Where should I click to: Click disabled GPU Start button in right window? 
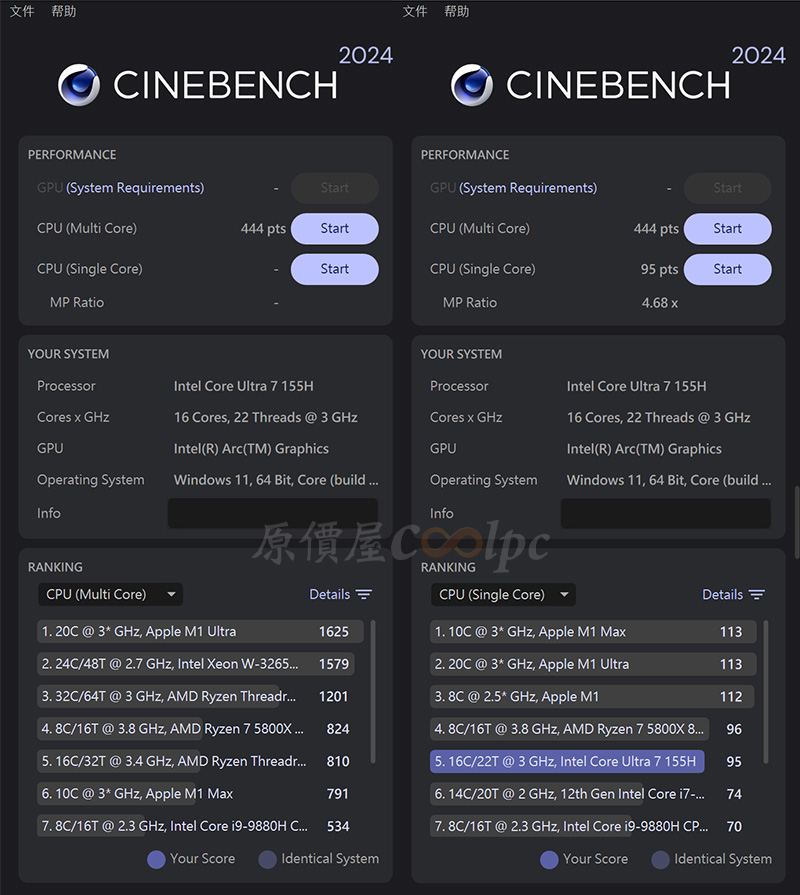728,188
